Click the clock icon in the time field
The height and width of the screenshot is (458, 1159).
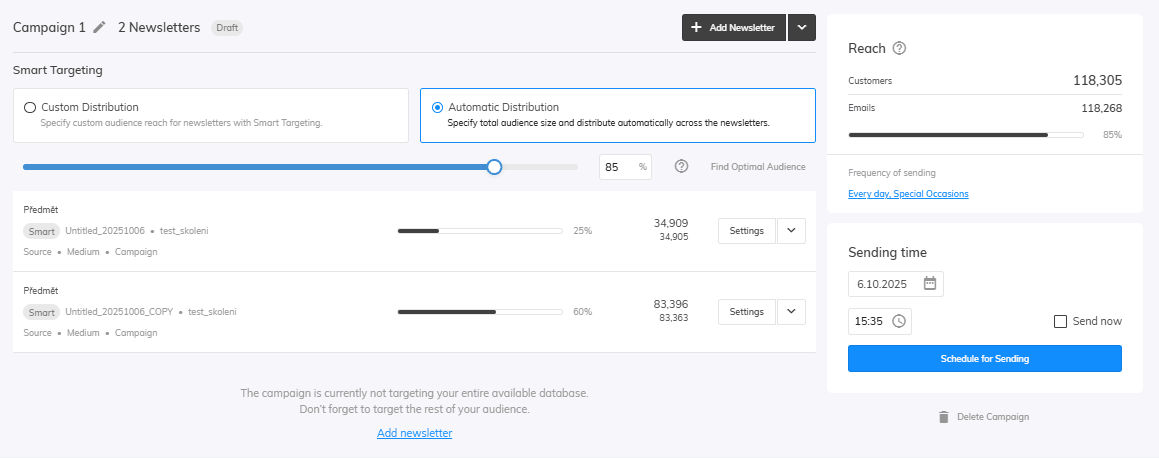click(x=898, y=321)
